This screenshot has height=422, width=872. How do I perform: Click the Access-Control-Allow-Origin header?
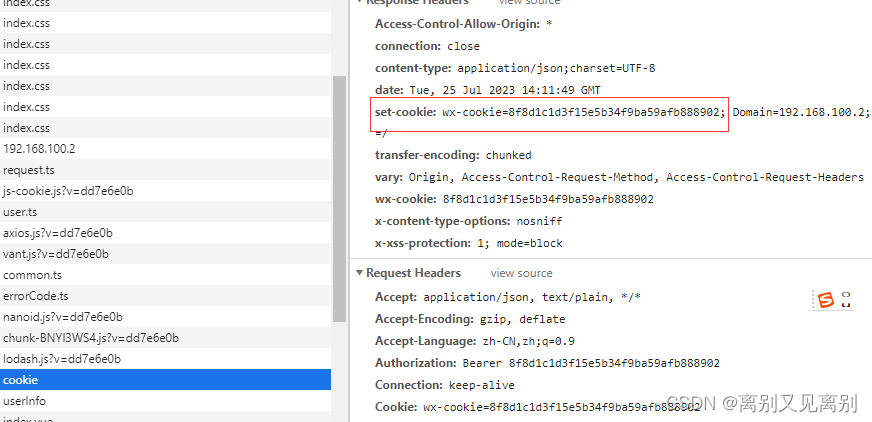pyautogui.click(x=463, y=24)
